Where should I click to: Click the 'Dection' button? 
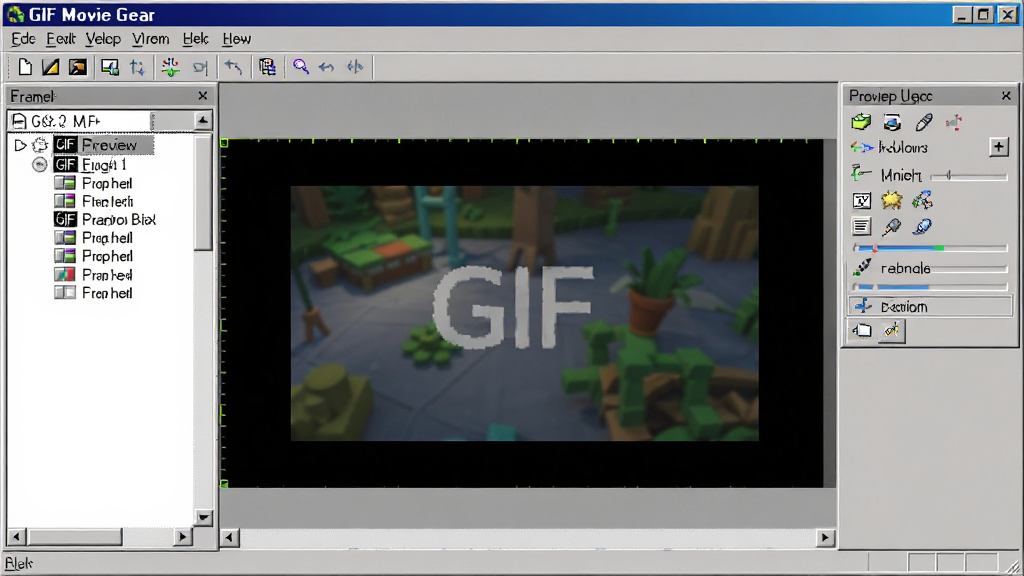930,306
